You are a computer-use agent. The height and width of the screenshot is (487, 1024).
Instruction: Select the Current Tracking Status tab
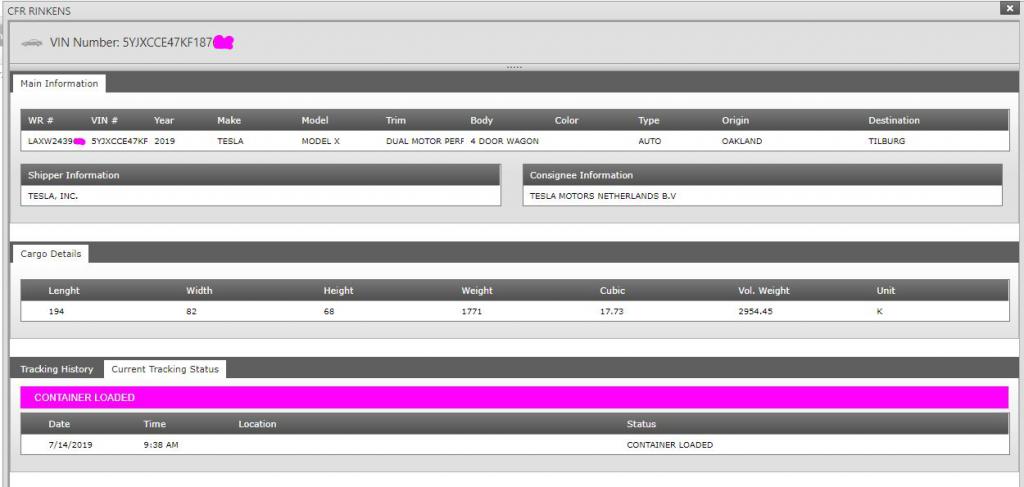[165, 369]
